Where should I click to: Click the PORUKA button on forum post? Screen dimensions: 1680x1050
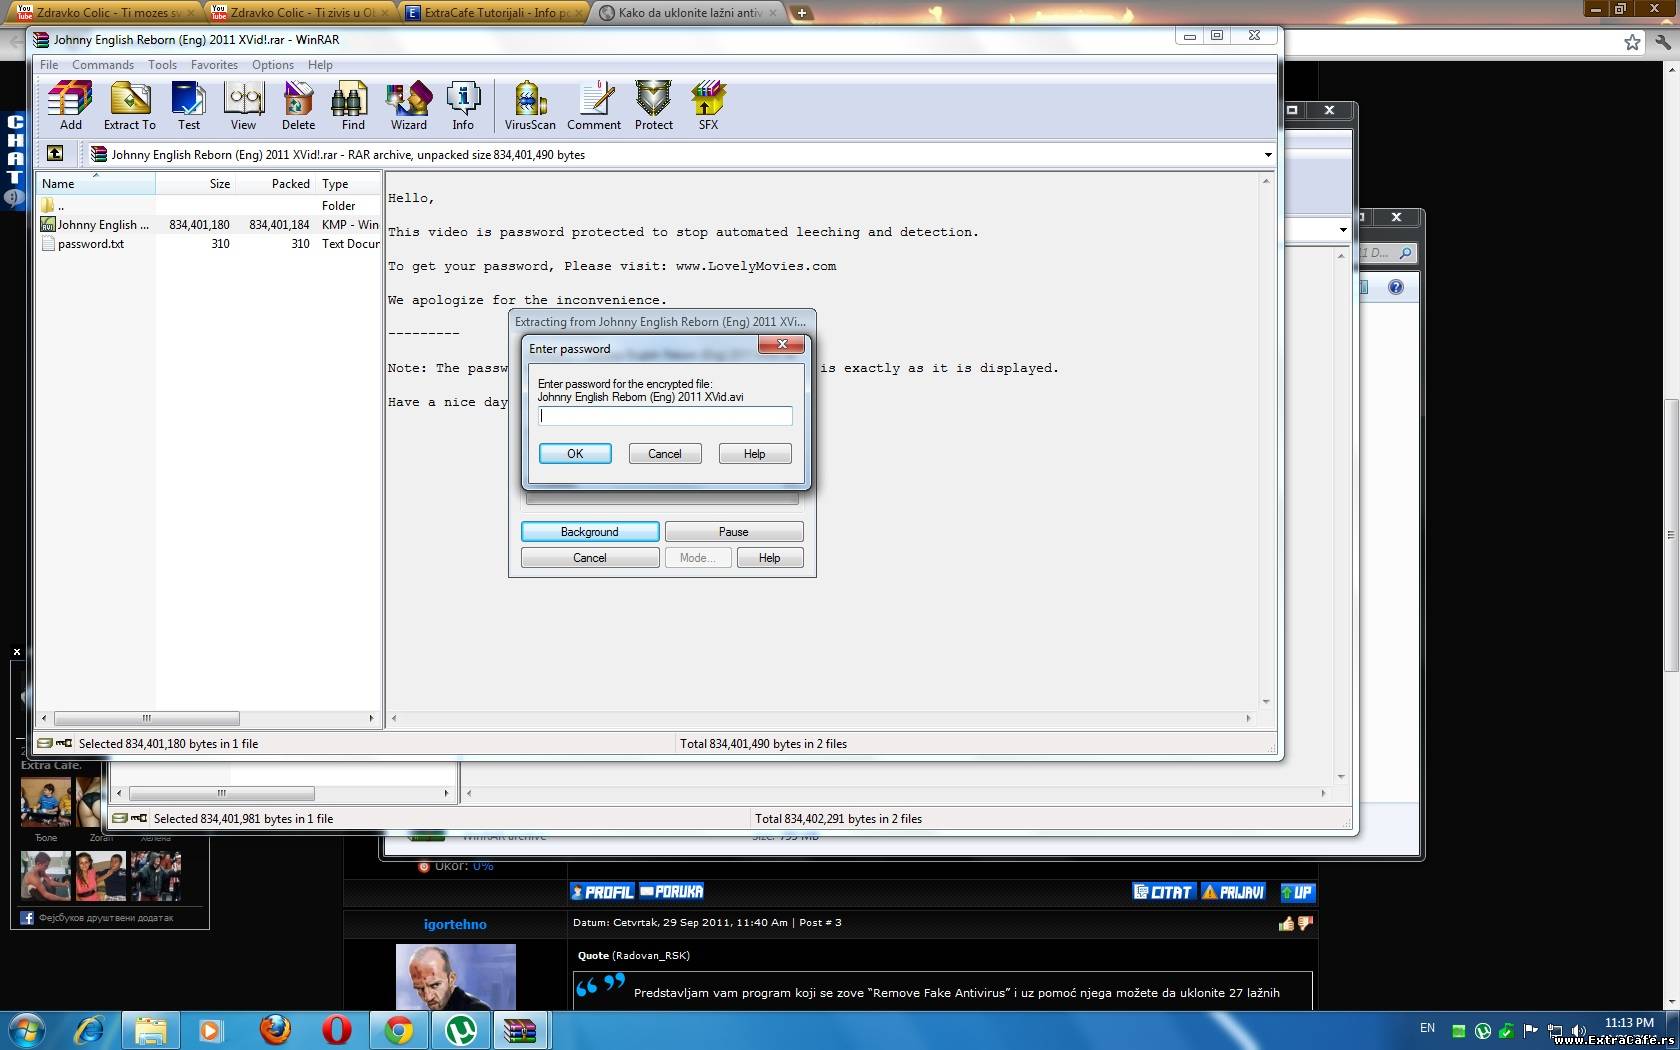[x=672, y=892]
